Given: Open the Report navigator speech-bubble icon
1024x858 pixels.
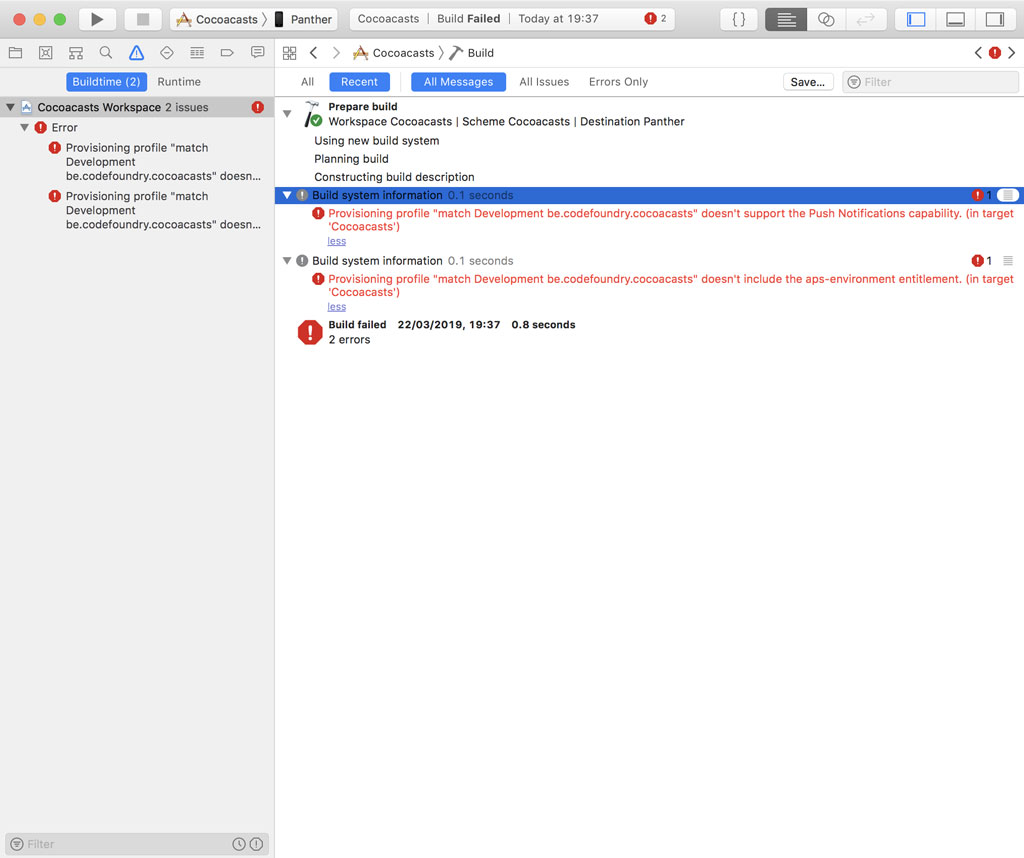Looking at the screenshot, I should pyautogui.click(x=257, y=53).
